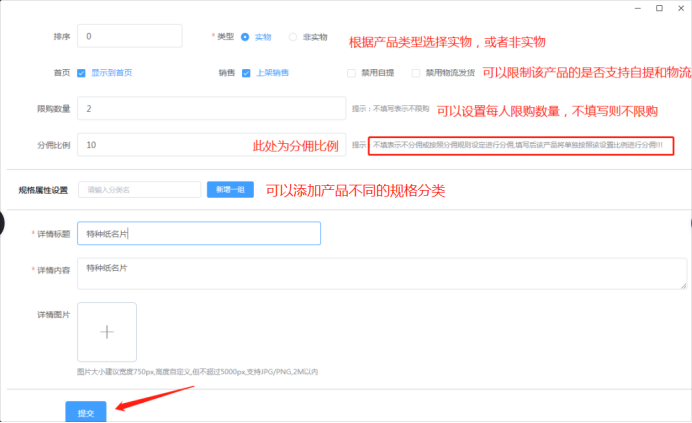Viewport: 692px width, 423px height.
Task: Click the 详情标题 text field
Action: (198, 233)
